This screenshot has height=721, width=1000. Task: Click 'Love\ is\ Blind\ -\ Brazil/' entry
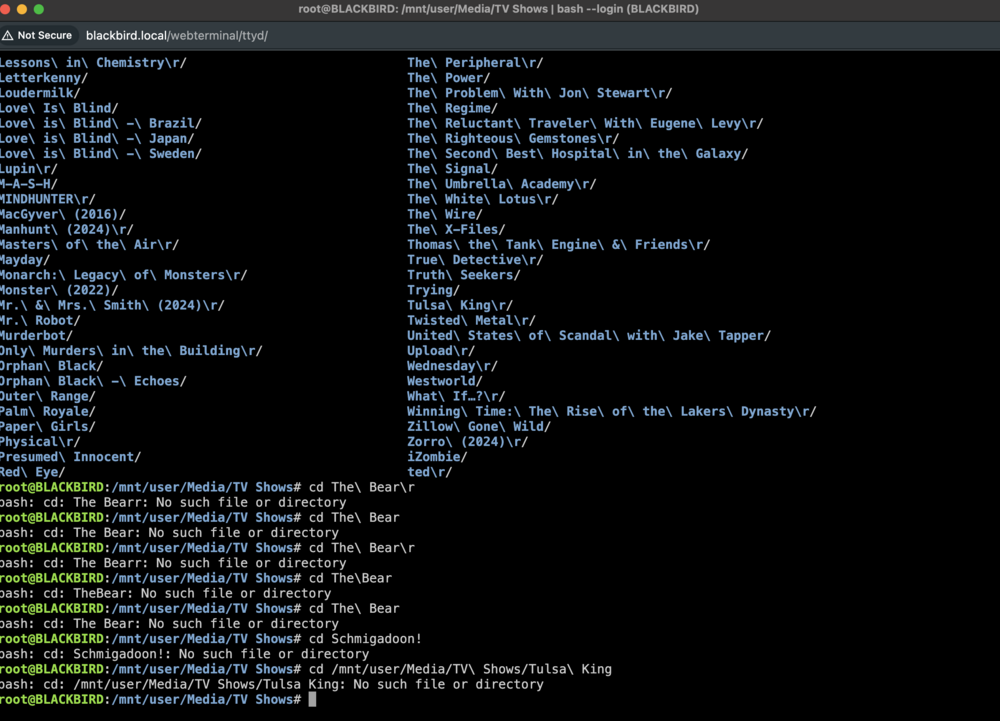click(101, 123)
